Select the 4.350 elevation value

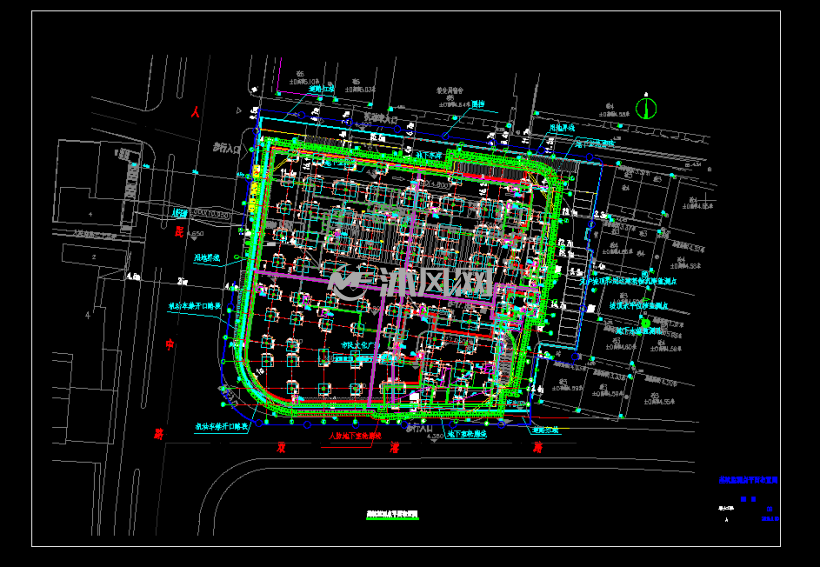(435, 435)
